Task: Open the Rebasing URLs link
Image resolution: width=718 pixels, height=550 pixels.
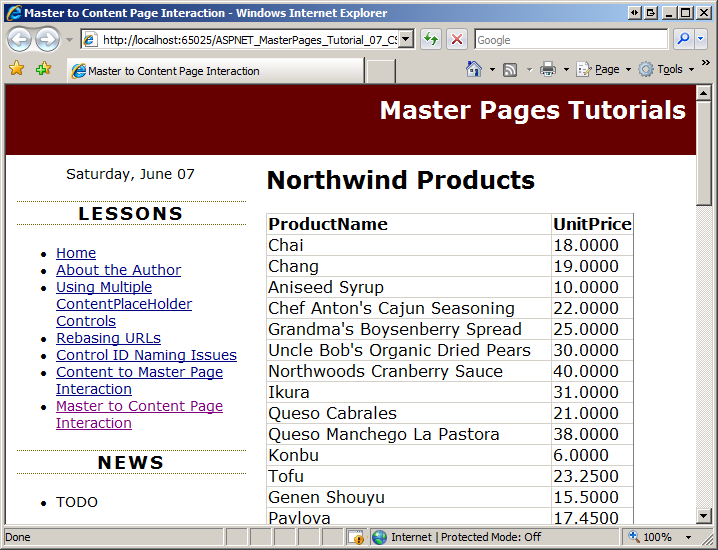Action: (109, 338)
